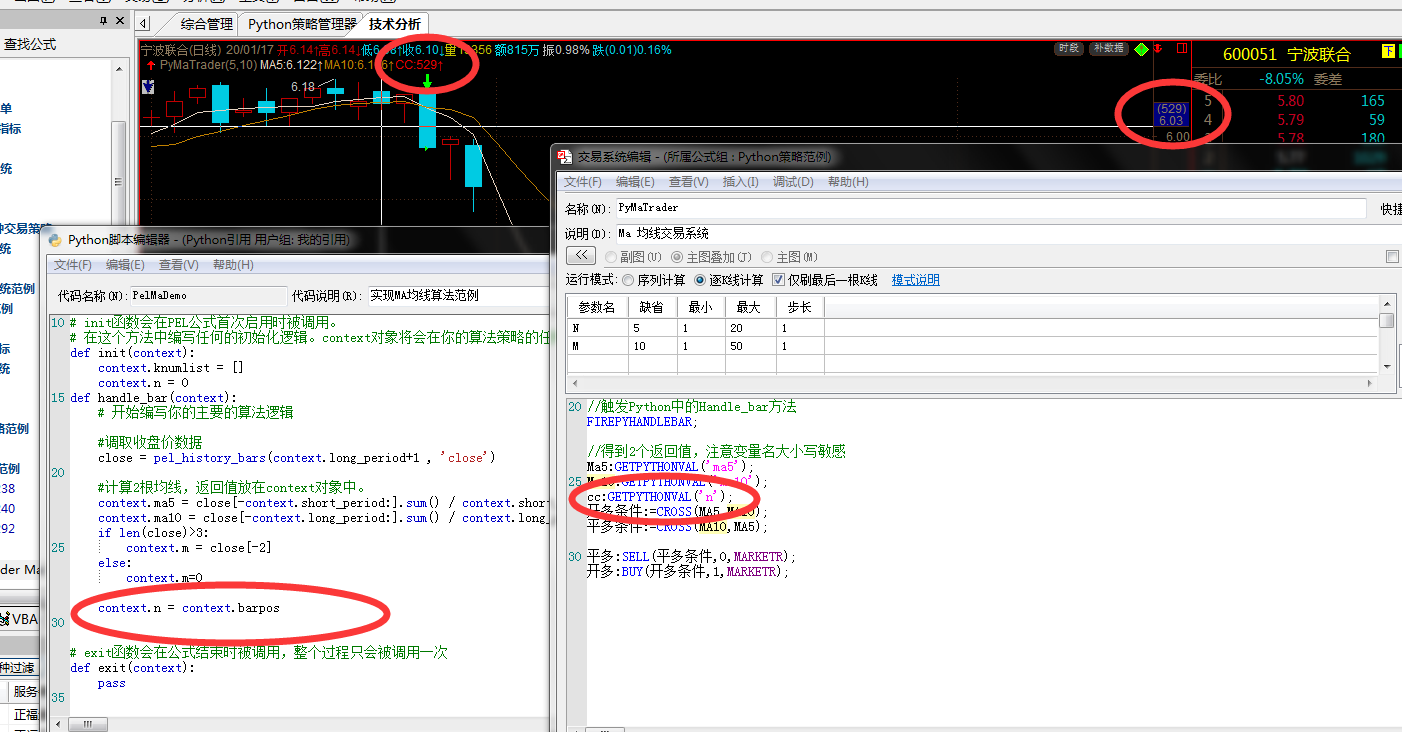Image resolution: width=1402 pixels, height=732 pixels.
Task: Click the tab strip scroll-left arrow
Action: click(143, 23)
